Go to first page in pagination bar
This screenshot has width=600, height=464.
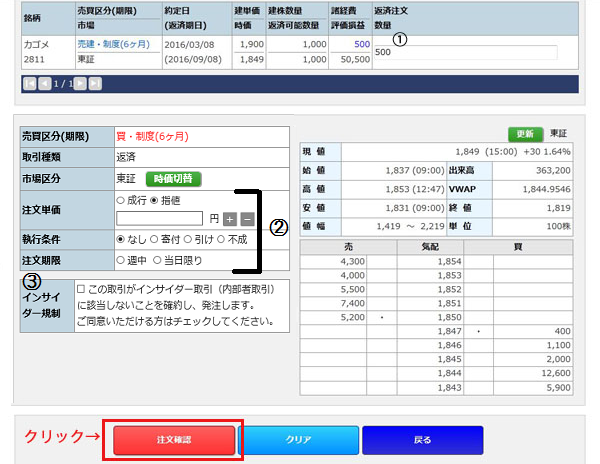(30, 85)
